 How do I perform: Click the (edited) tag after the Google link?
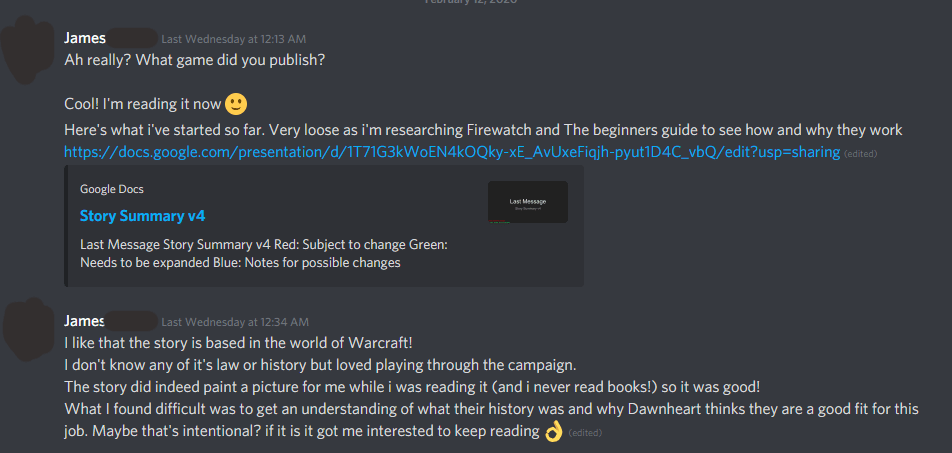click(860, 154)
